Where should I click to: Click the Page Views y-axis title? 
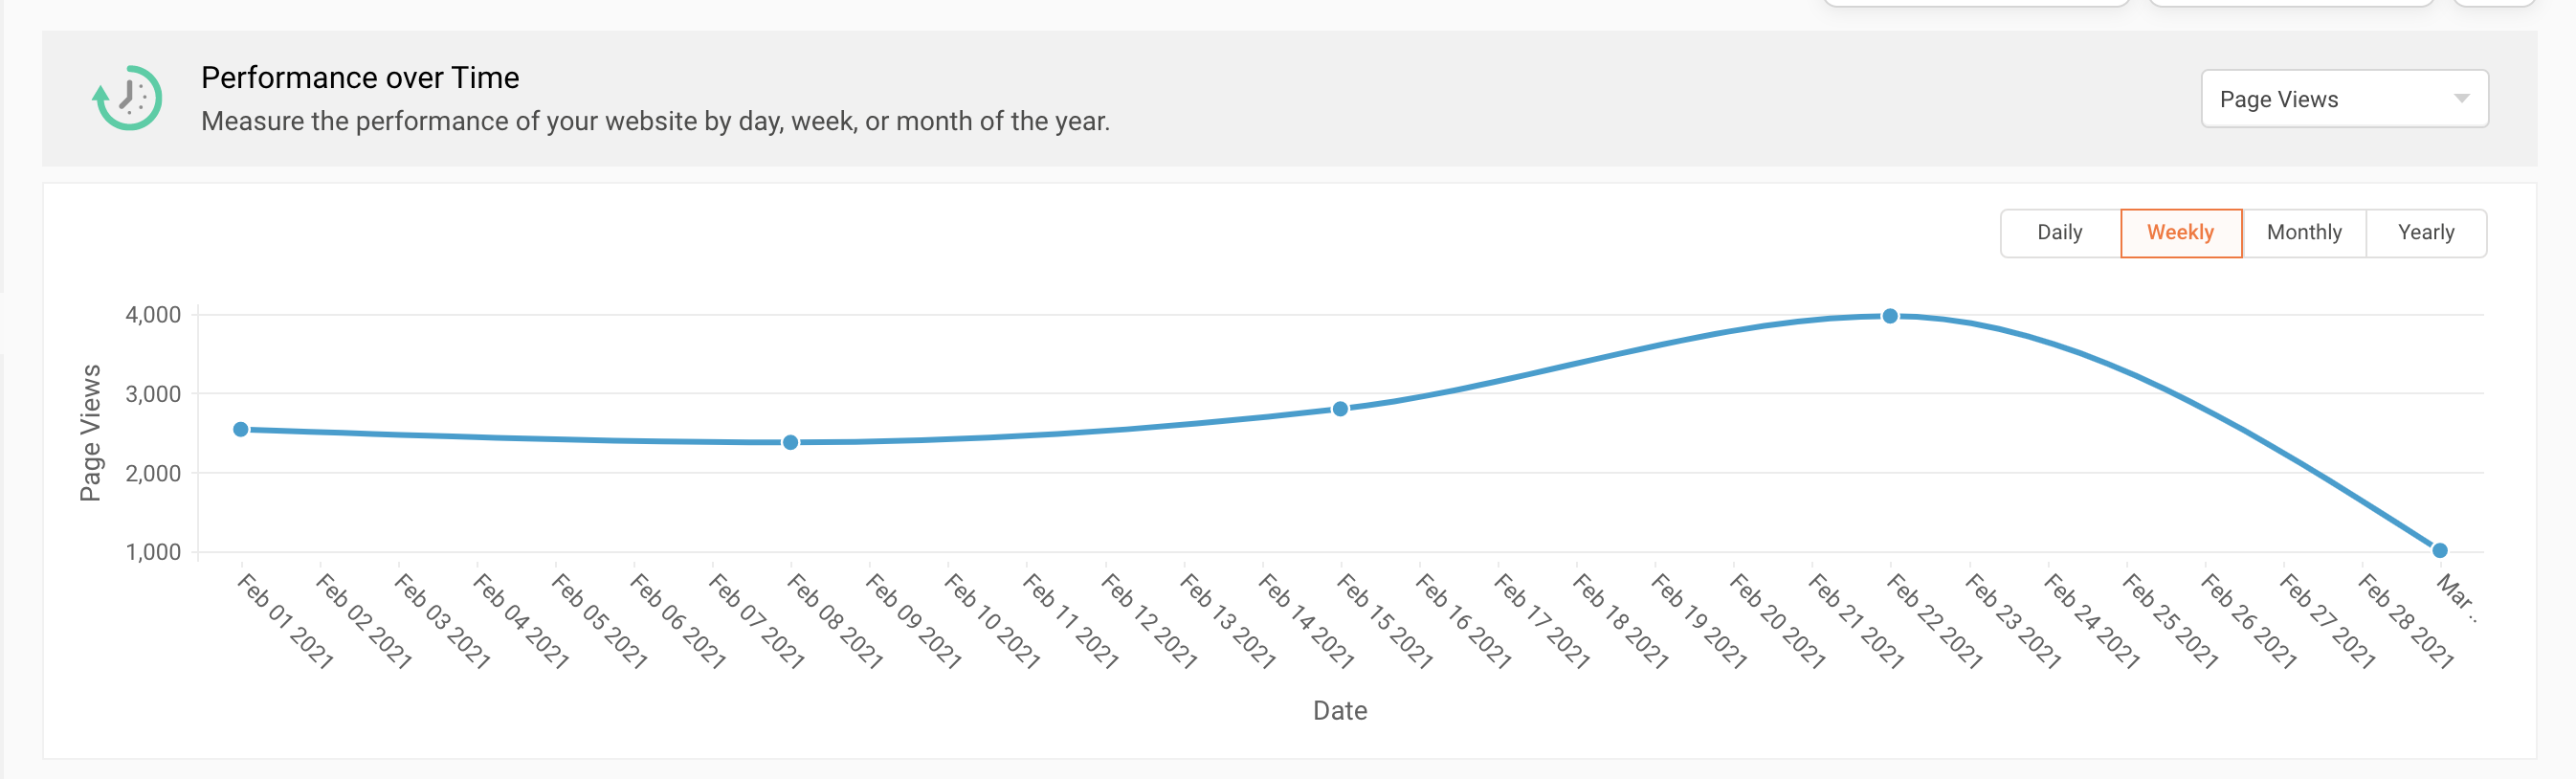(x=91, y=432)
